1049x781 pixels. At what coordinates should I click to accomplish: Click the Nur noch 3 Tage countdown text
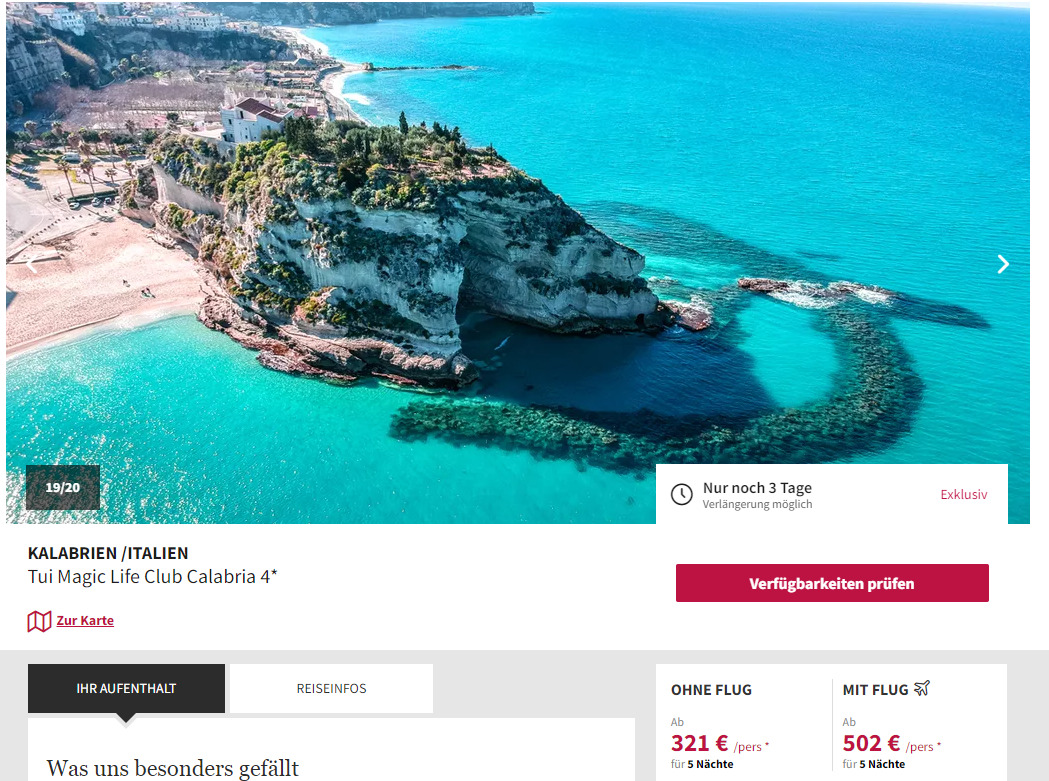[757, 488]
